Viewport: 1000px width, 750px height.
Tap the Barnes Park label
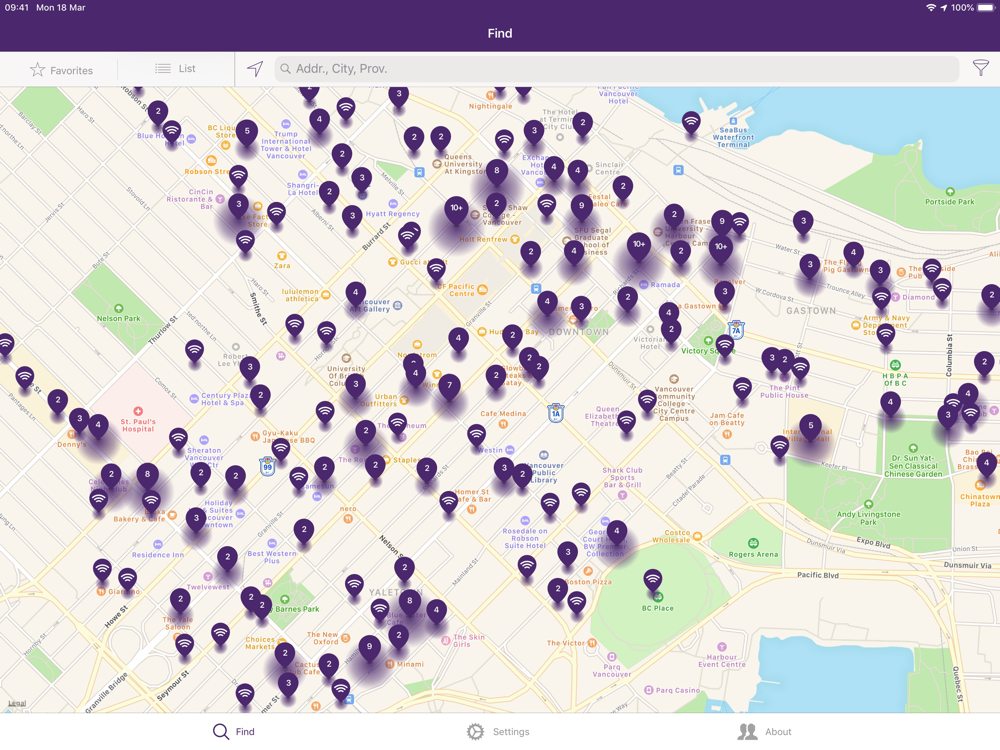click(x=297, y=609)
